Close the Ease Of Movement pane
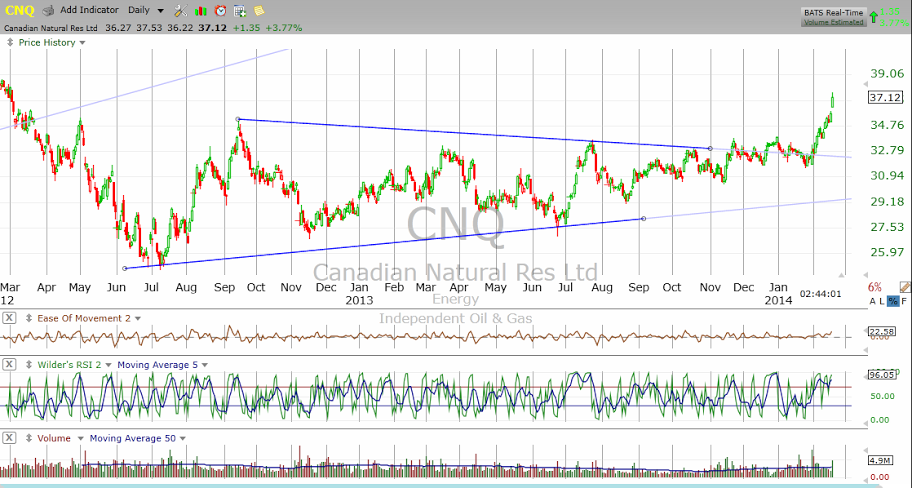Screen dimensions: 912x488 pos(9,318)
